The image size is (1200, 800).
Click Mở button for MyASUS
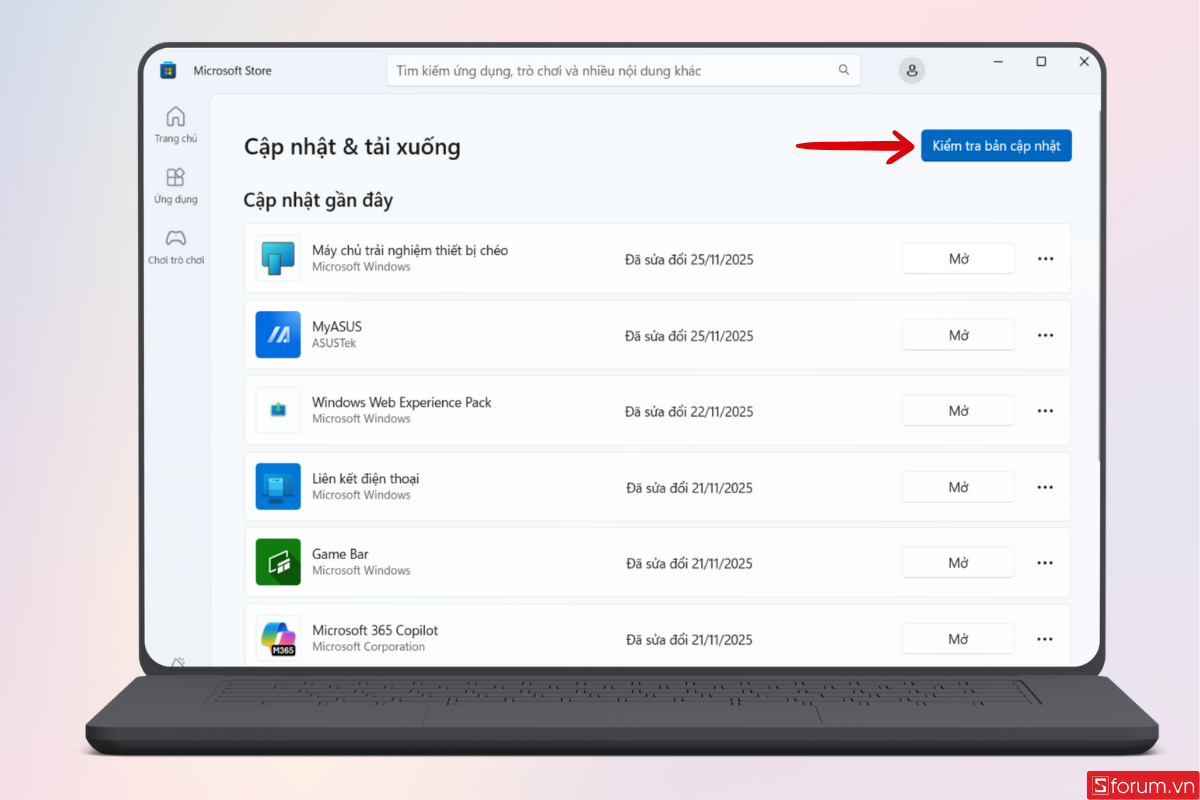click(958, 335)
